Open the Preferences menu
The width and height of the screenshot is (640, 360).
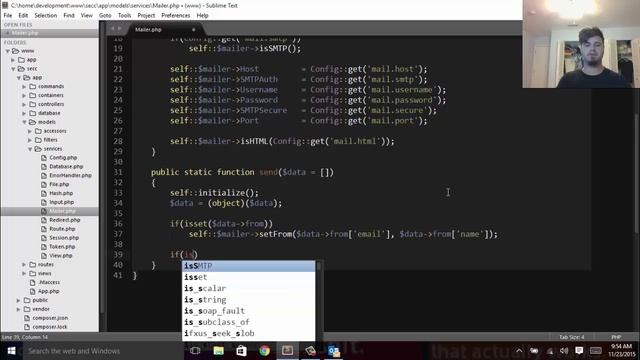(176, 16)
